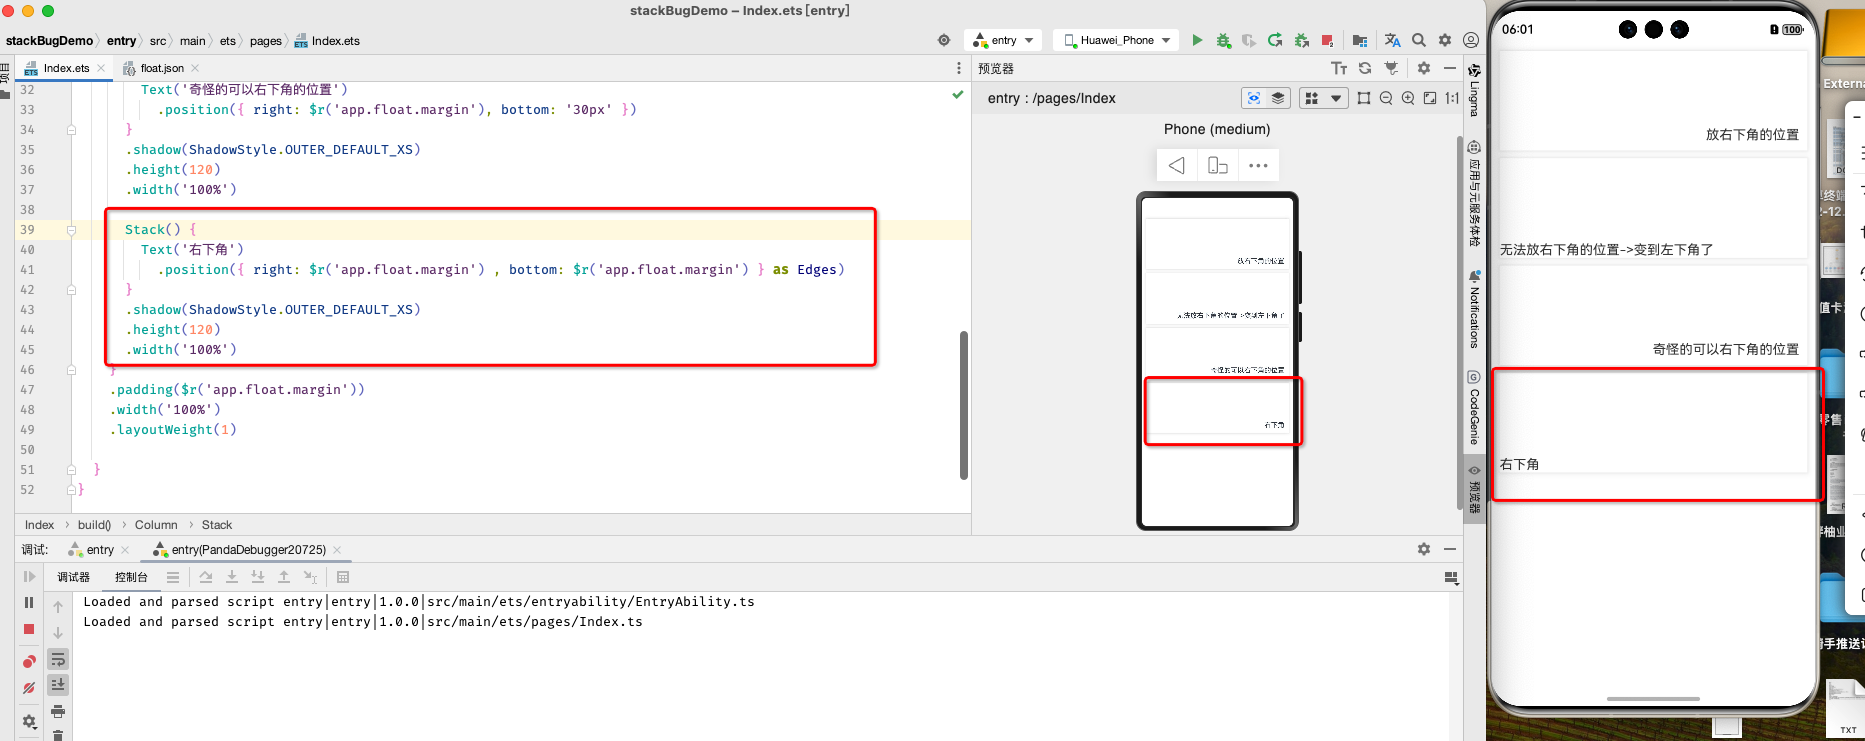Click pages in the path breadcrumb
This screenshot has width=1865, height=741.
pos(265,41)
